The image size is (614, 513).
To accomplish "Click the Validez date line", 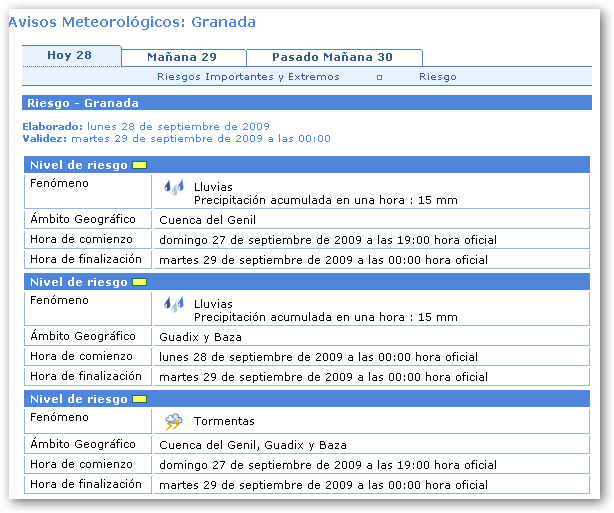I will [176, 138].
